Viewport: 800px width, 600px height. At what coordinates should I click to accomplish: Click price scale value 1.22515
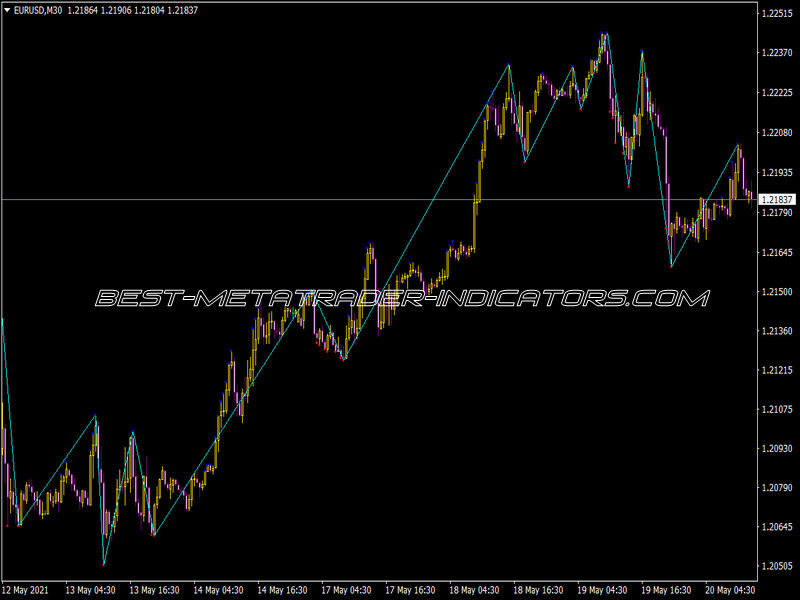pyautogui.click(x=777, y=14)
